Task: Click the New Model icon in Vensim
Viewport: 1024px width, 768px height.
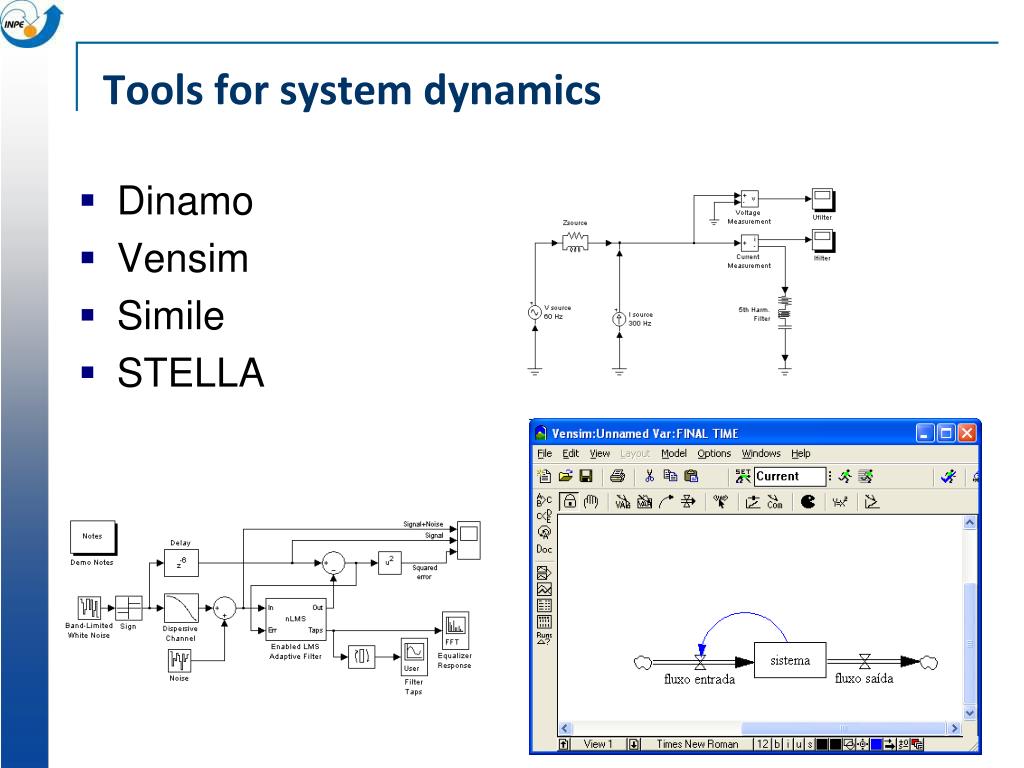Action: point(544,476)
